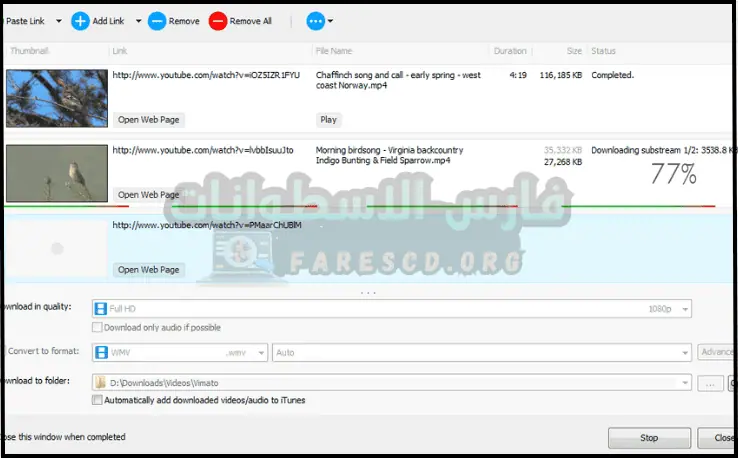Play the completed Chaffinch song video
Image resolution: width=738 pixels, height=458 pixels.
click(x=328, y=120)
